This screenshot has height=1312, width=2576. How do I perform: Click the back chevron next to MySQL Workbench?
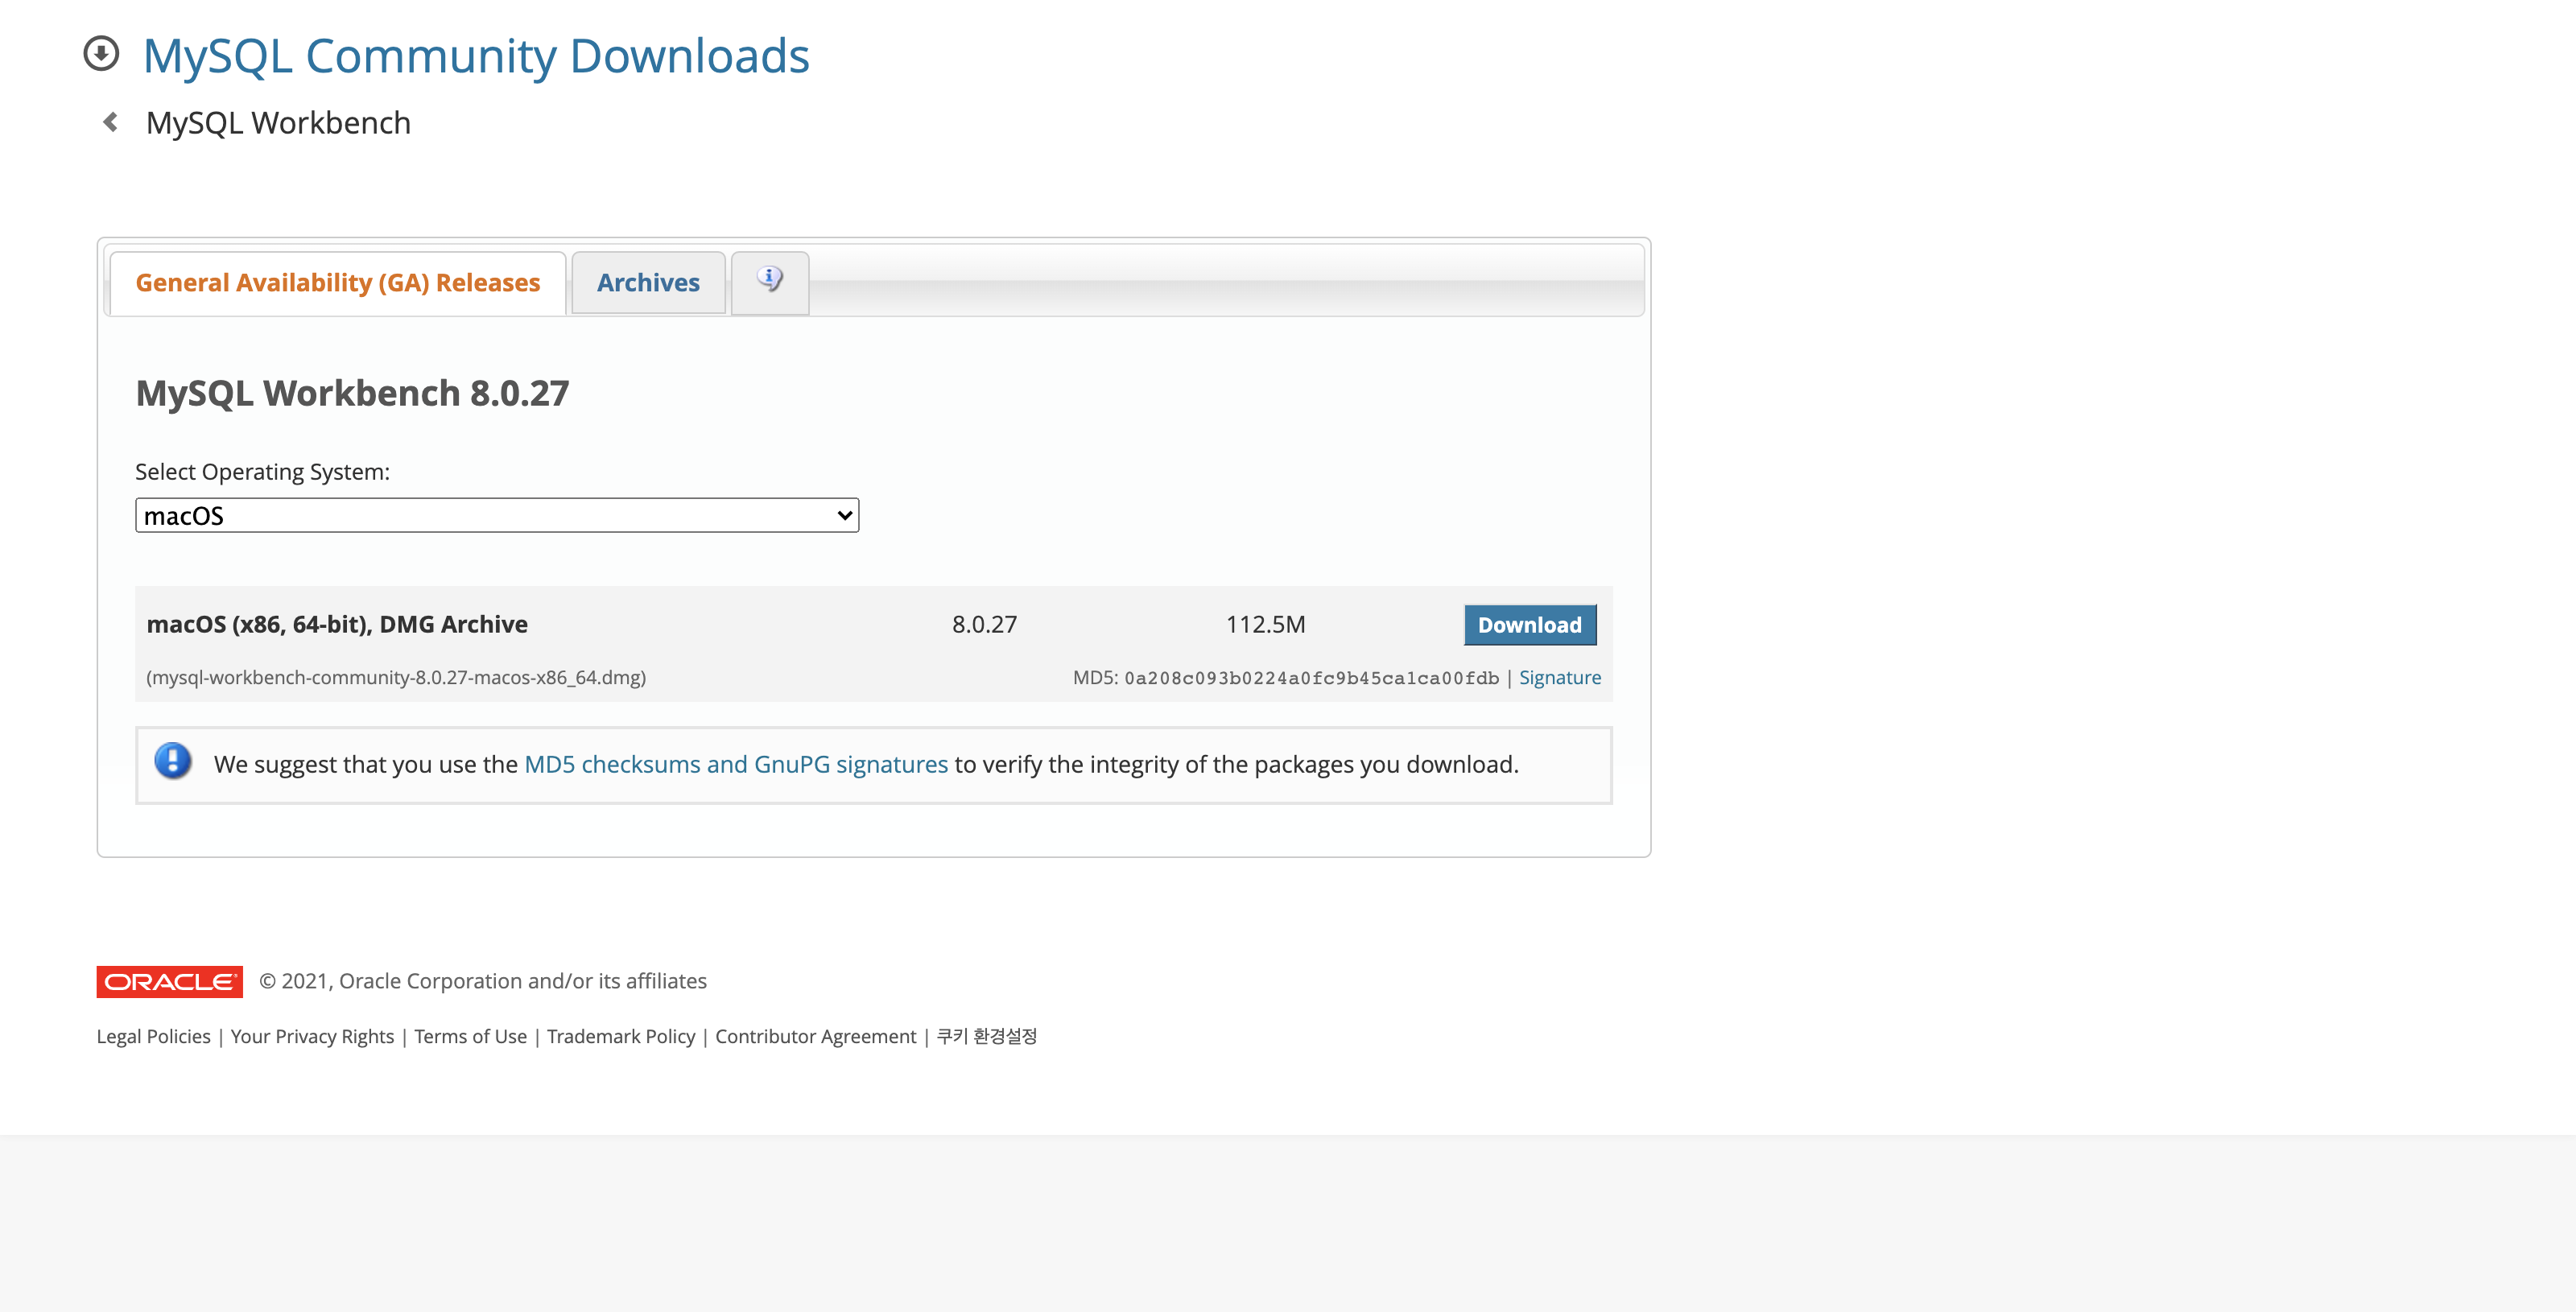coord(111,122)
